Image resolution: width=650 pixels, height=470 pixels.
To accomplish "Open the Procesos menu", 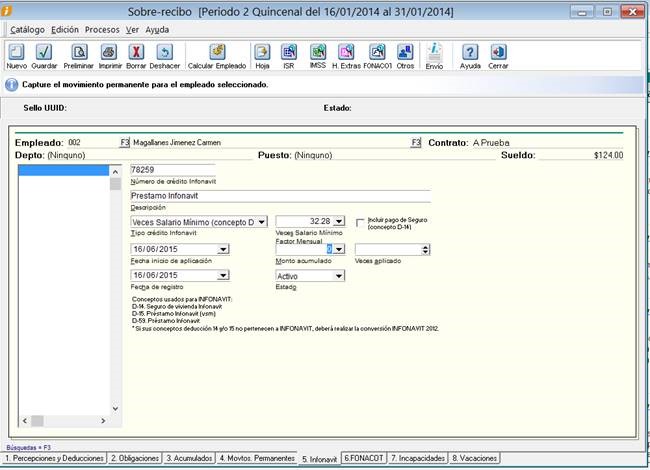I will pos(102,30).
